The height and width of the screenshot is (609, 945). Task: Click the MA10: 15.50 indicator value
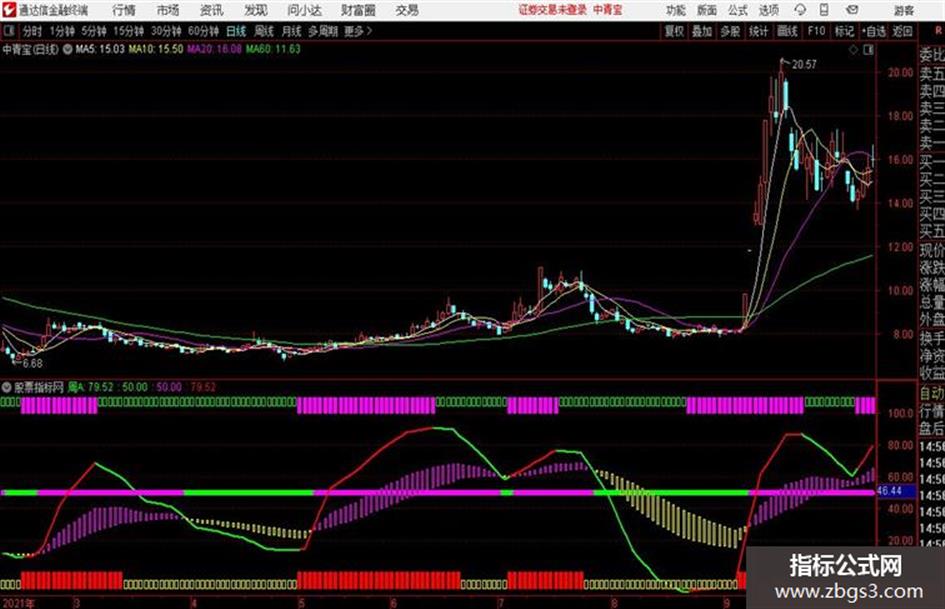pos(155,49)
